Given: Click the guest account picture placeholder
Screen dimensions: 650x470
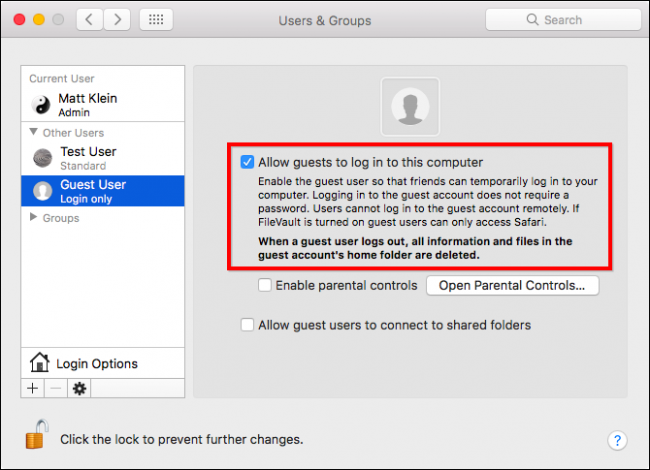Looking at the screenshot, I should (x=410, y=107).
